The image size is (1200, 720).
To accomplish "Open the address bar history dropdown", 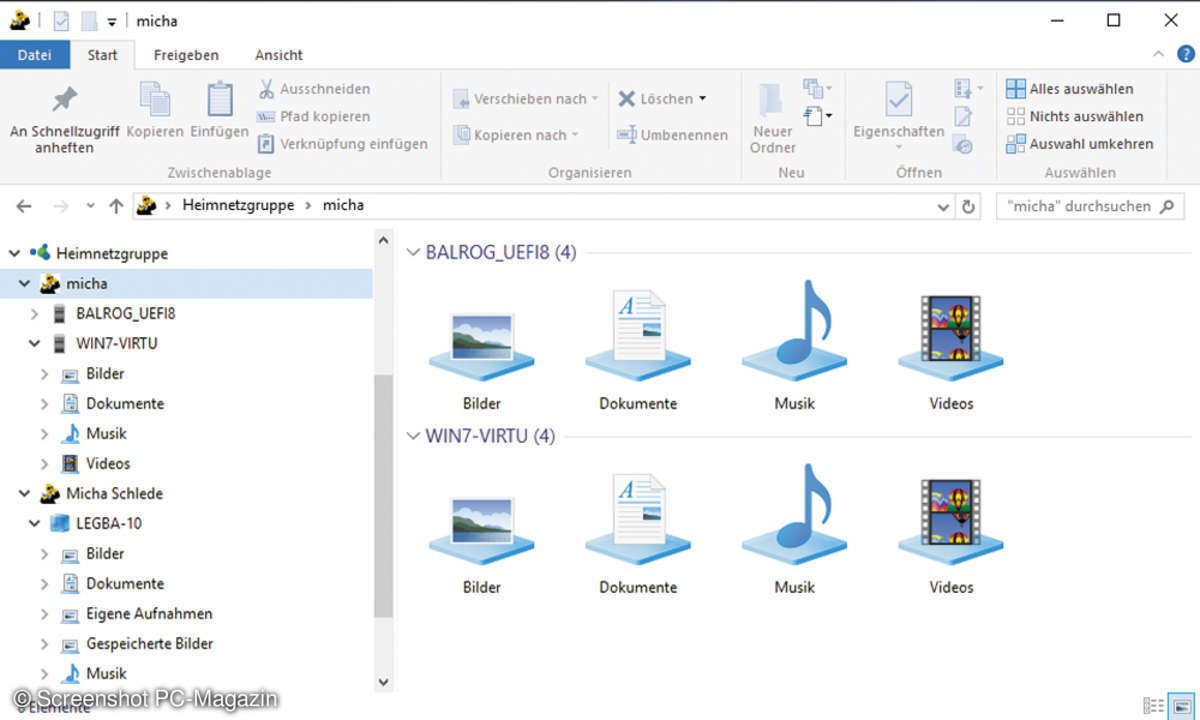I will [x=944, y=207].
